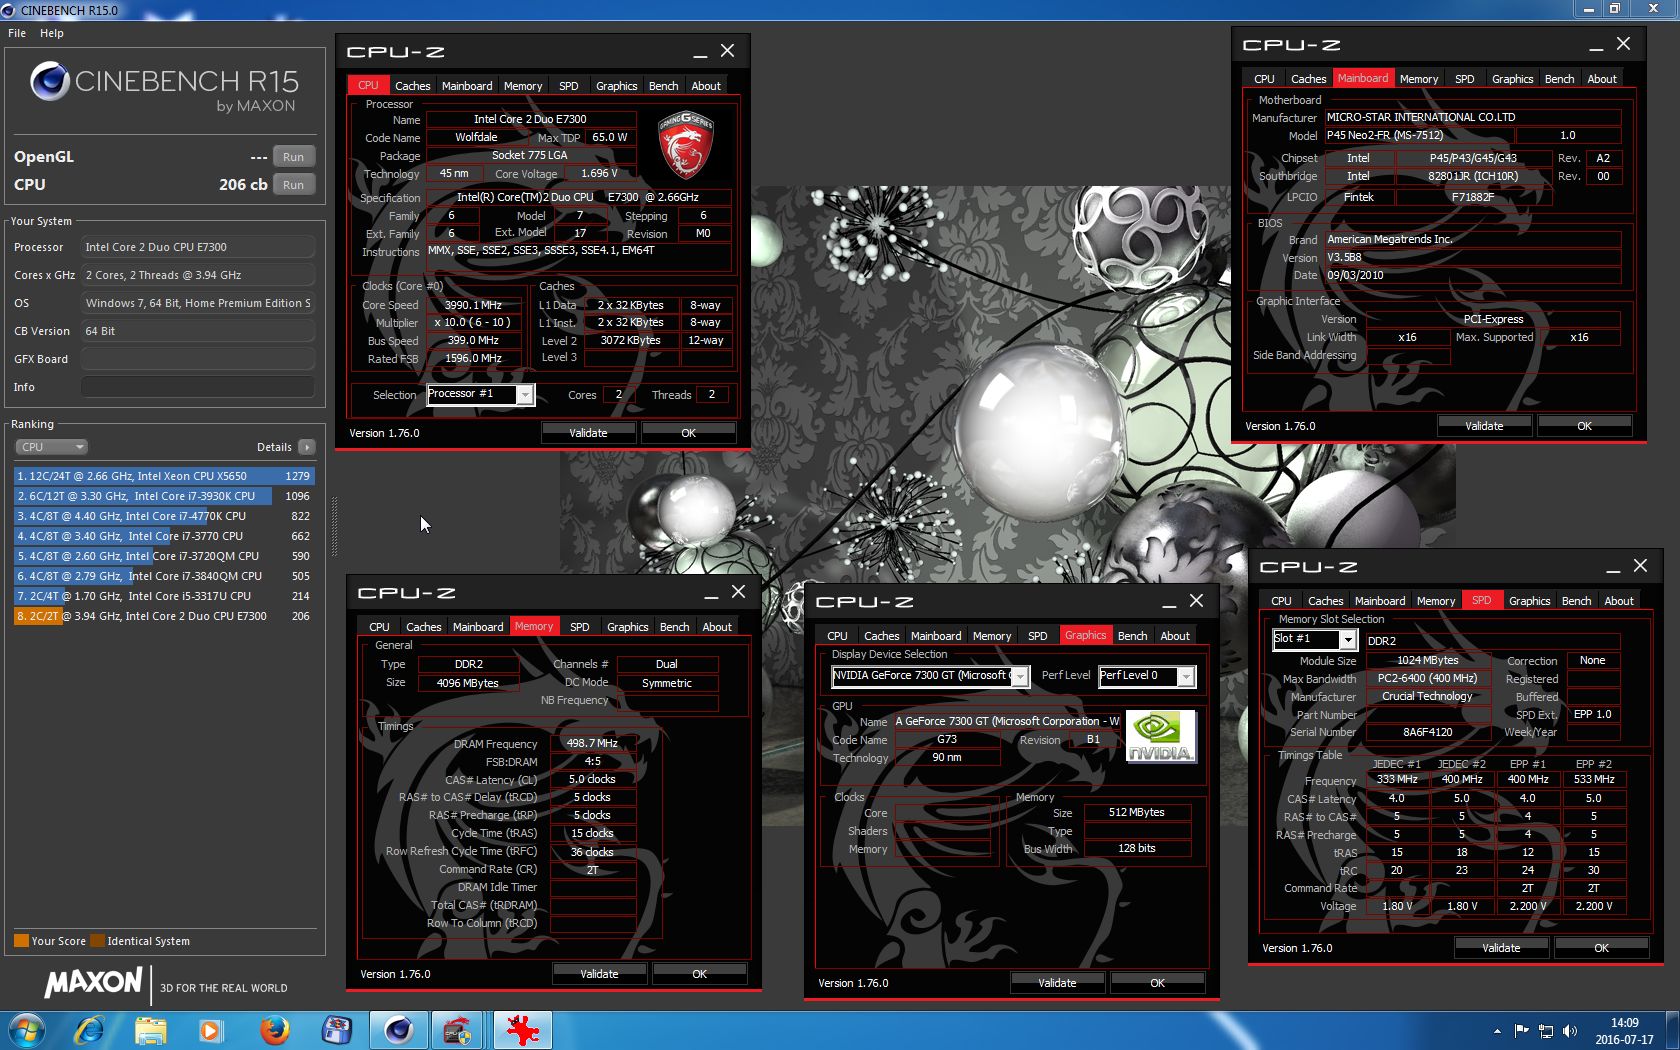Launch Internet Explorer from taskbar

[x=90, y=1030]
